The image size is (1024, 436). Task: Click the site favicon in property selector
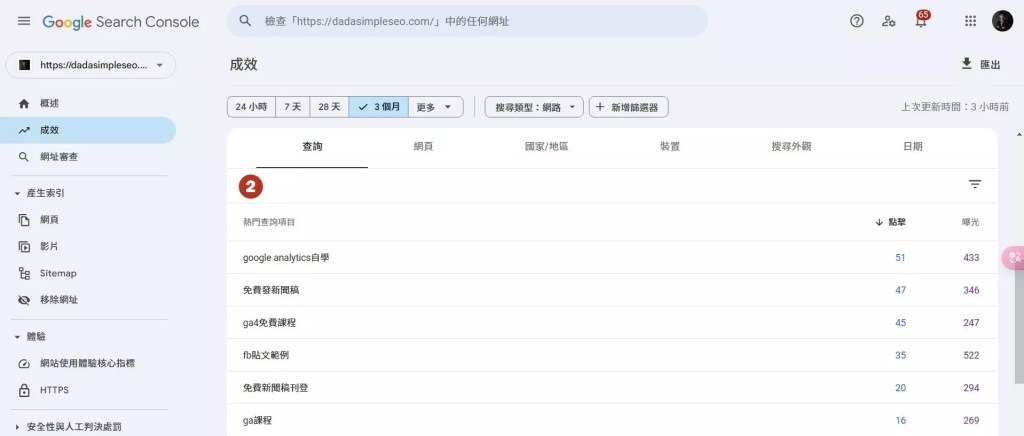[x=24, y=65]
